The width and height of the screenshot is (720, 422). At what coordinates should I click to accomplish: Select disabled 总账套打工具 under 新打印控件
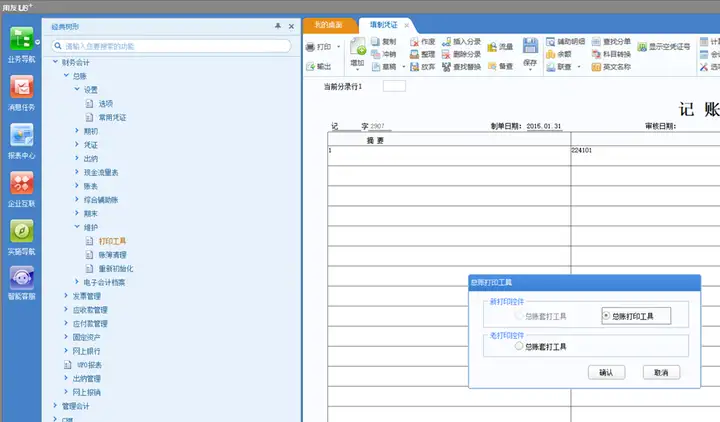click(519, 316)
